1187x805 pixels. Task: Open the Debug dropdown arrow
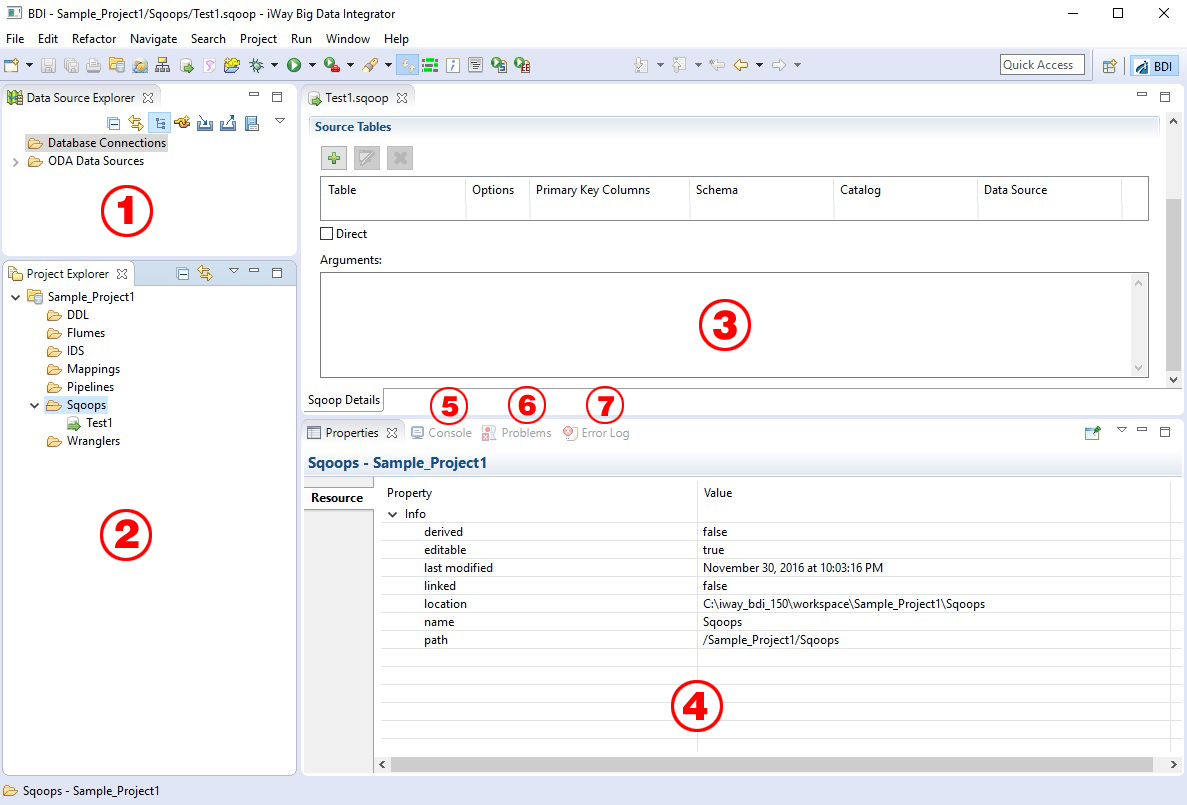tap(274, 65)
